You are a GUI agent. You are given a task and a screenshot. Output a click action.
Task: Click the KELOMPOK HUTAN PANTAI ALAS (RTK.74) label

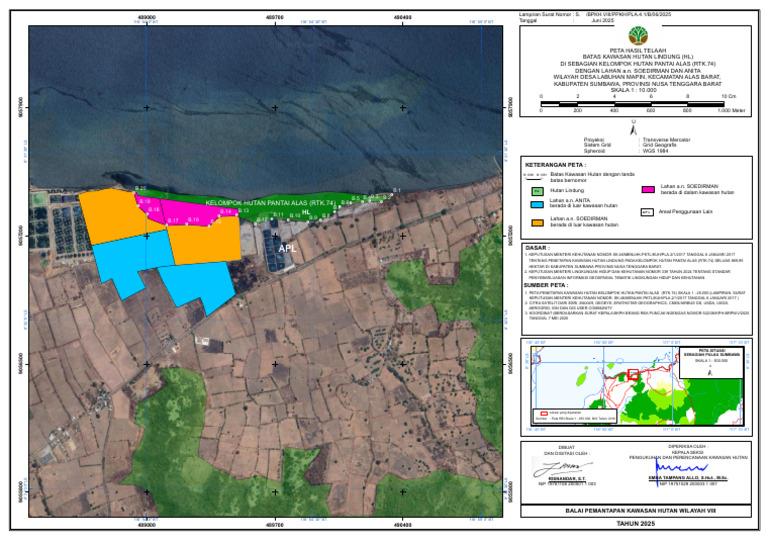click(270, 203)
